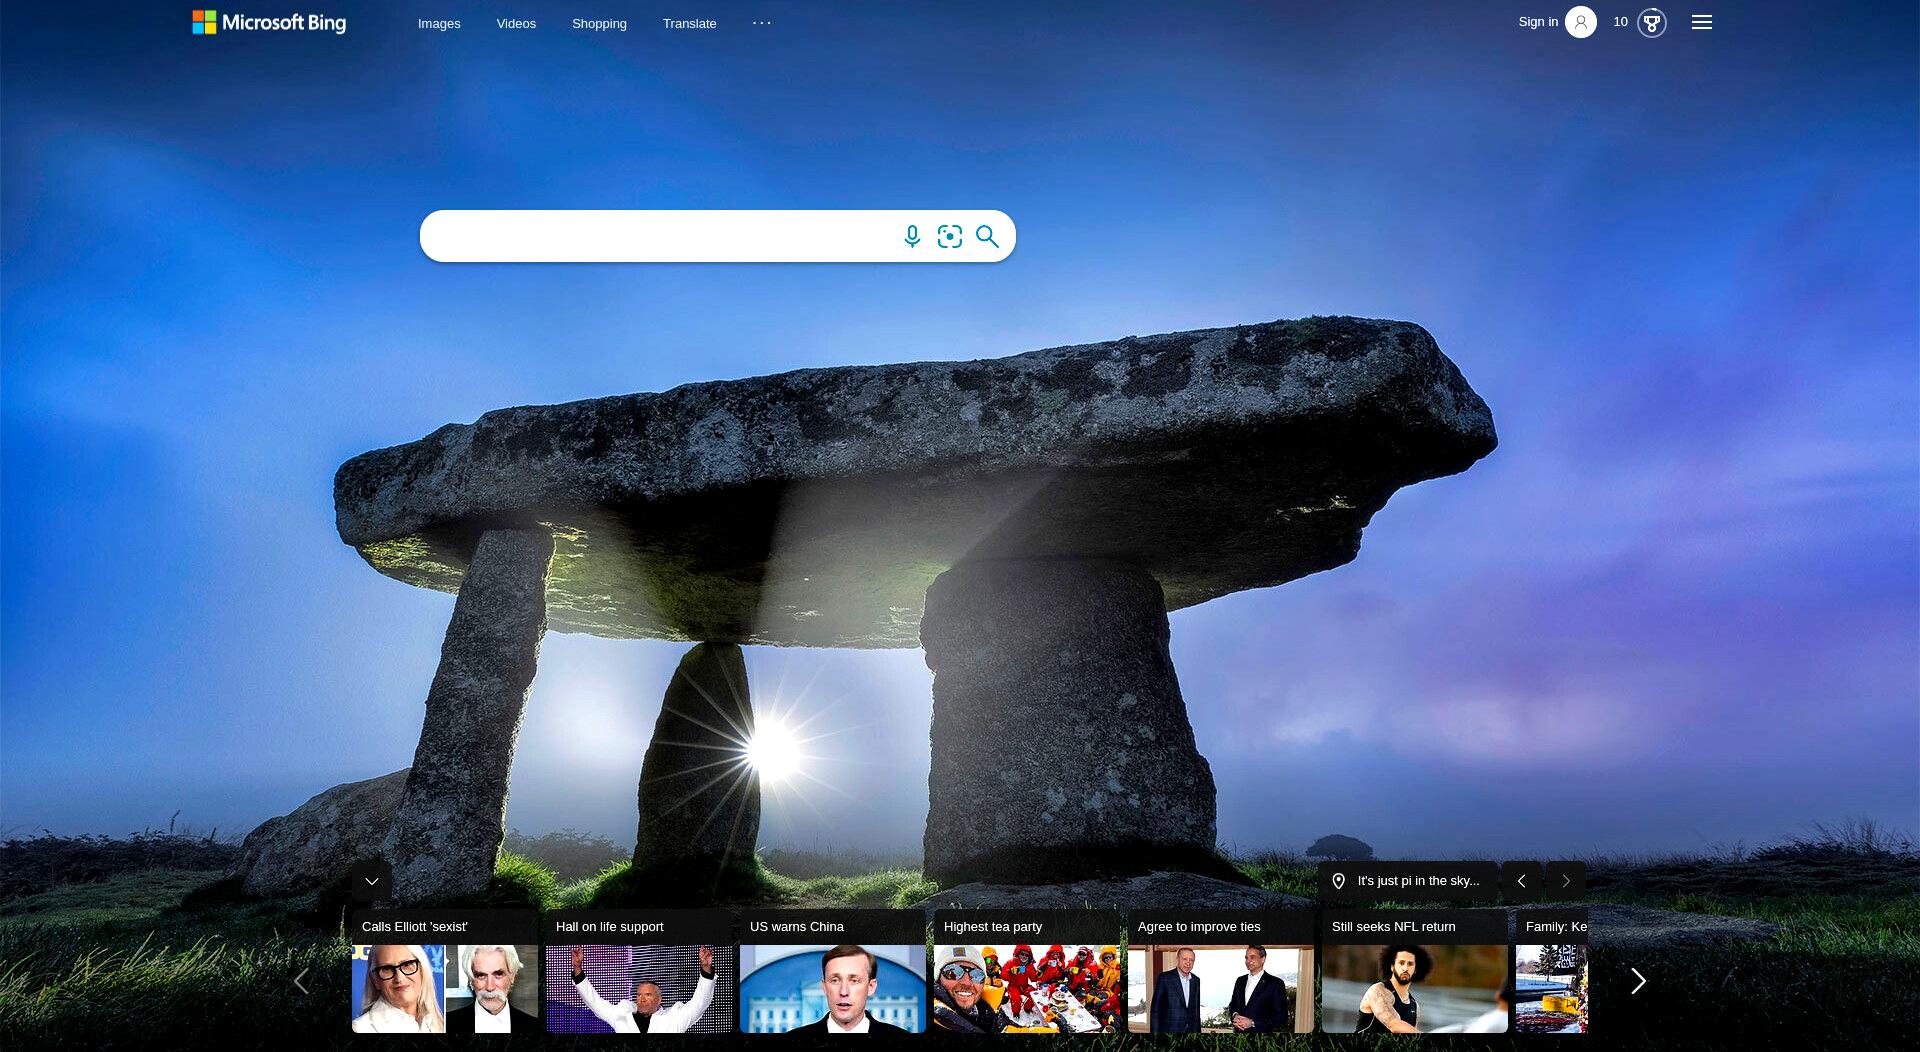1920x1052 pixels.
Task: Open "Agree to improve ties" headline
Action: pyautogui.click(x=1199, y=927)
